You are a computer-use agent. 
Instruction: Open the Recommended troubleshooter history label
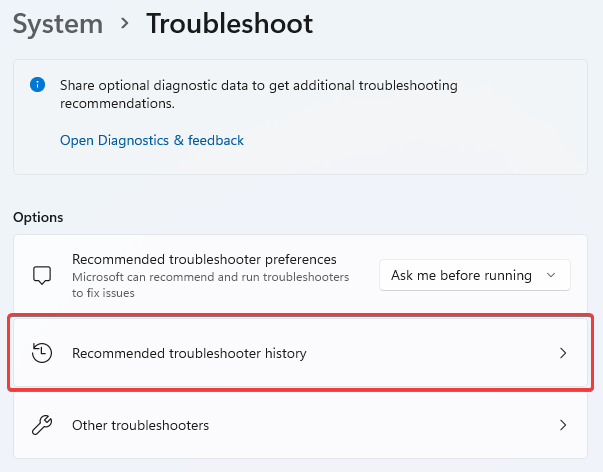189,353
